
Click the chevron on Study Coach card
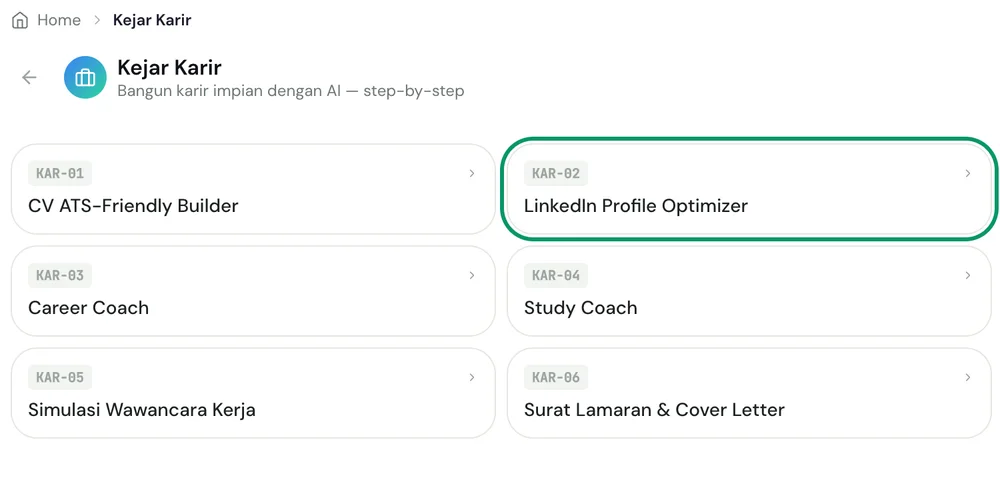[x=967, y=276]
